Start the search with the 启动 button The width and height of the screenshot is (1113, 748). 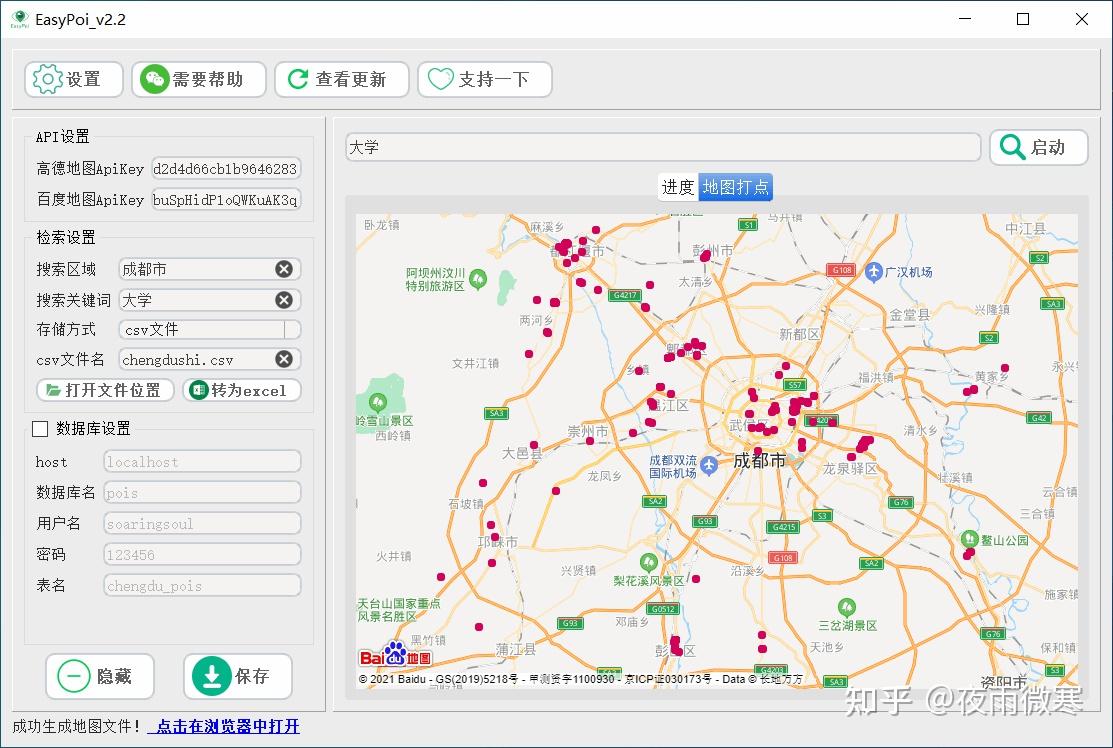pos(1038,147)
